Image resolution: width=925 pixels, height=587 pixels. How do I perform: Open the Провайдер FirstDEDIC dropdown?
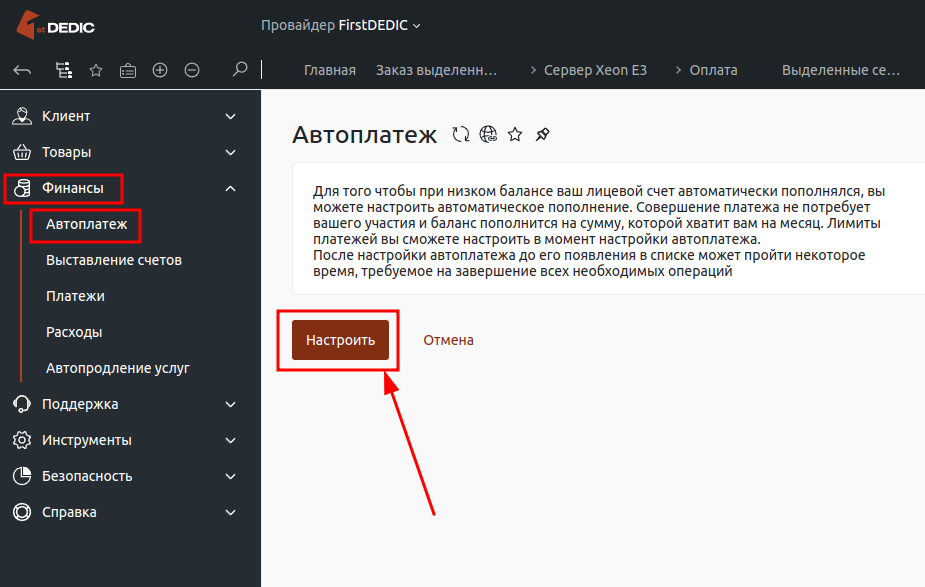(x=340, y=25)
